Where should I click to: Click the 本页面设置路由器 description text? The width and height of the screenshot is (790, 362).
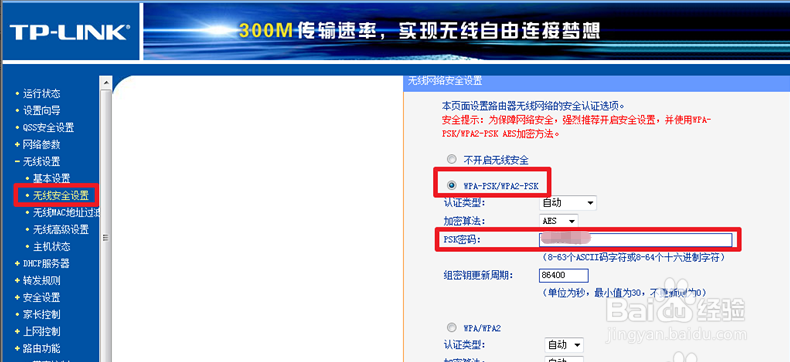tap(533, 107)
